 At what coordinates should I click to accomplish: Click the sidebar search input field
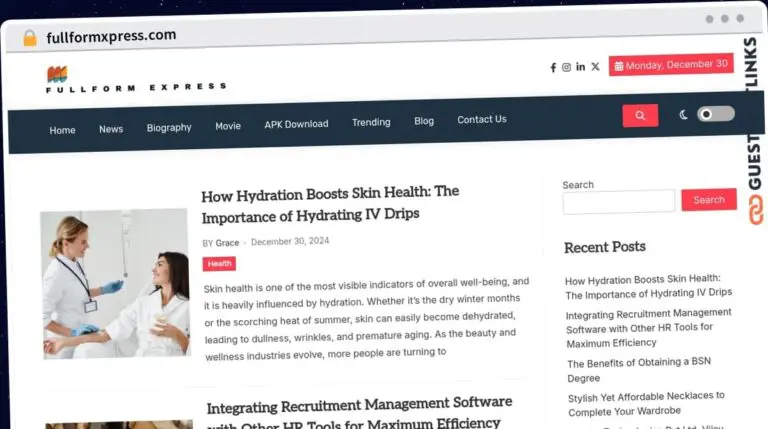[618, 201]
